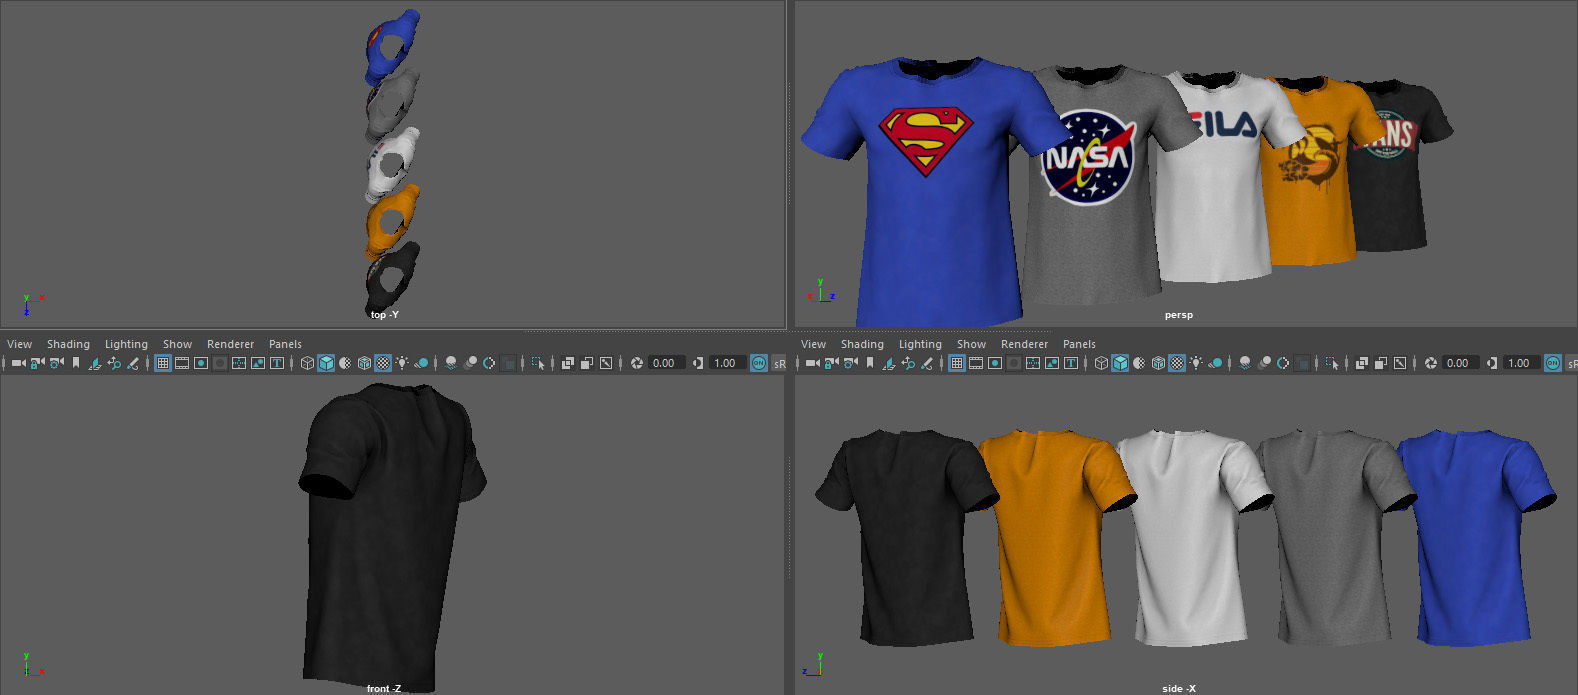Toggle grid display in side view toolbar
This screenshot has width=1578, height=695.
(956, 363)
